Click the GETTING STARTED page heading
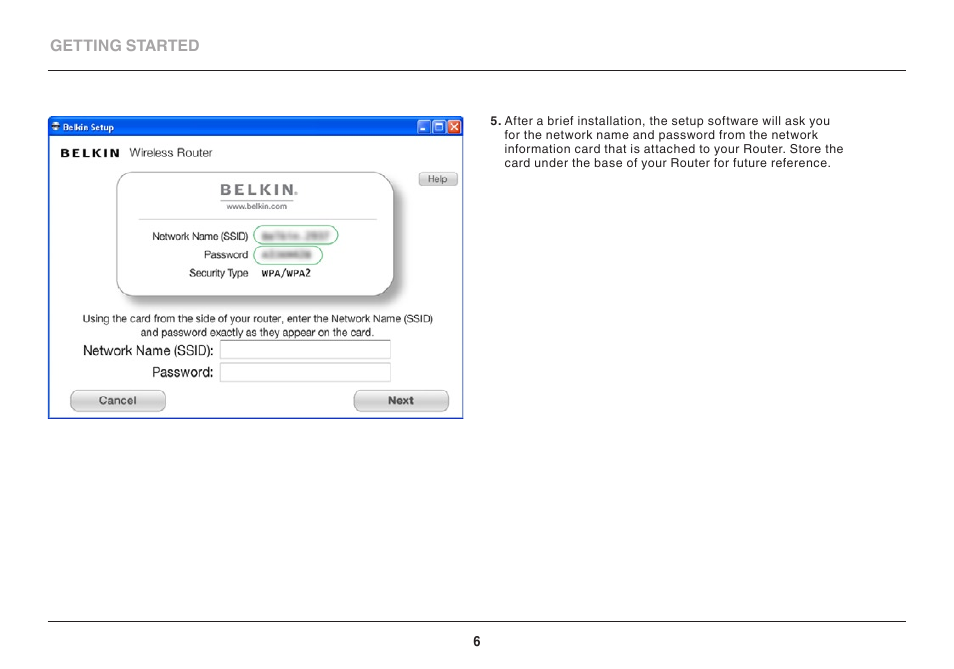This screenshot has width=954, height=669. point(125,46)
